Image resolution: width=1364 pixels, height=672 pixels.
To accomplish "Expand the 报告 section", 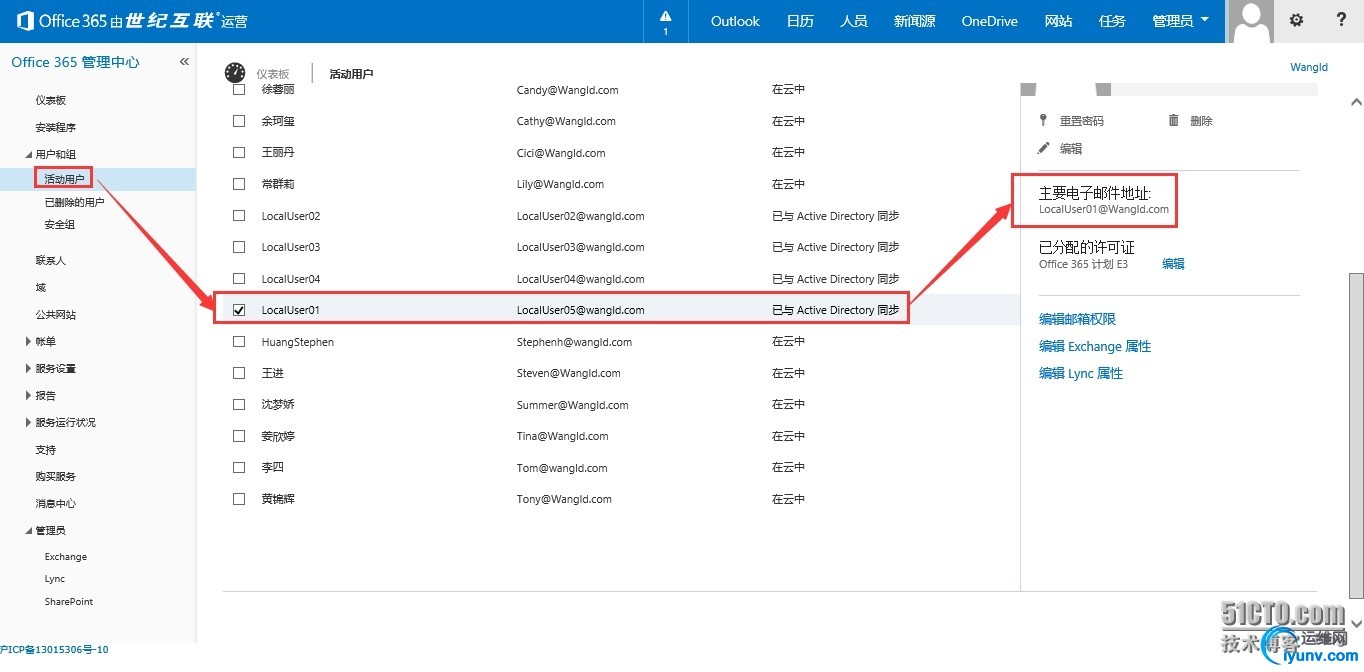I will [x=28, y=396].
